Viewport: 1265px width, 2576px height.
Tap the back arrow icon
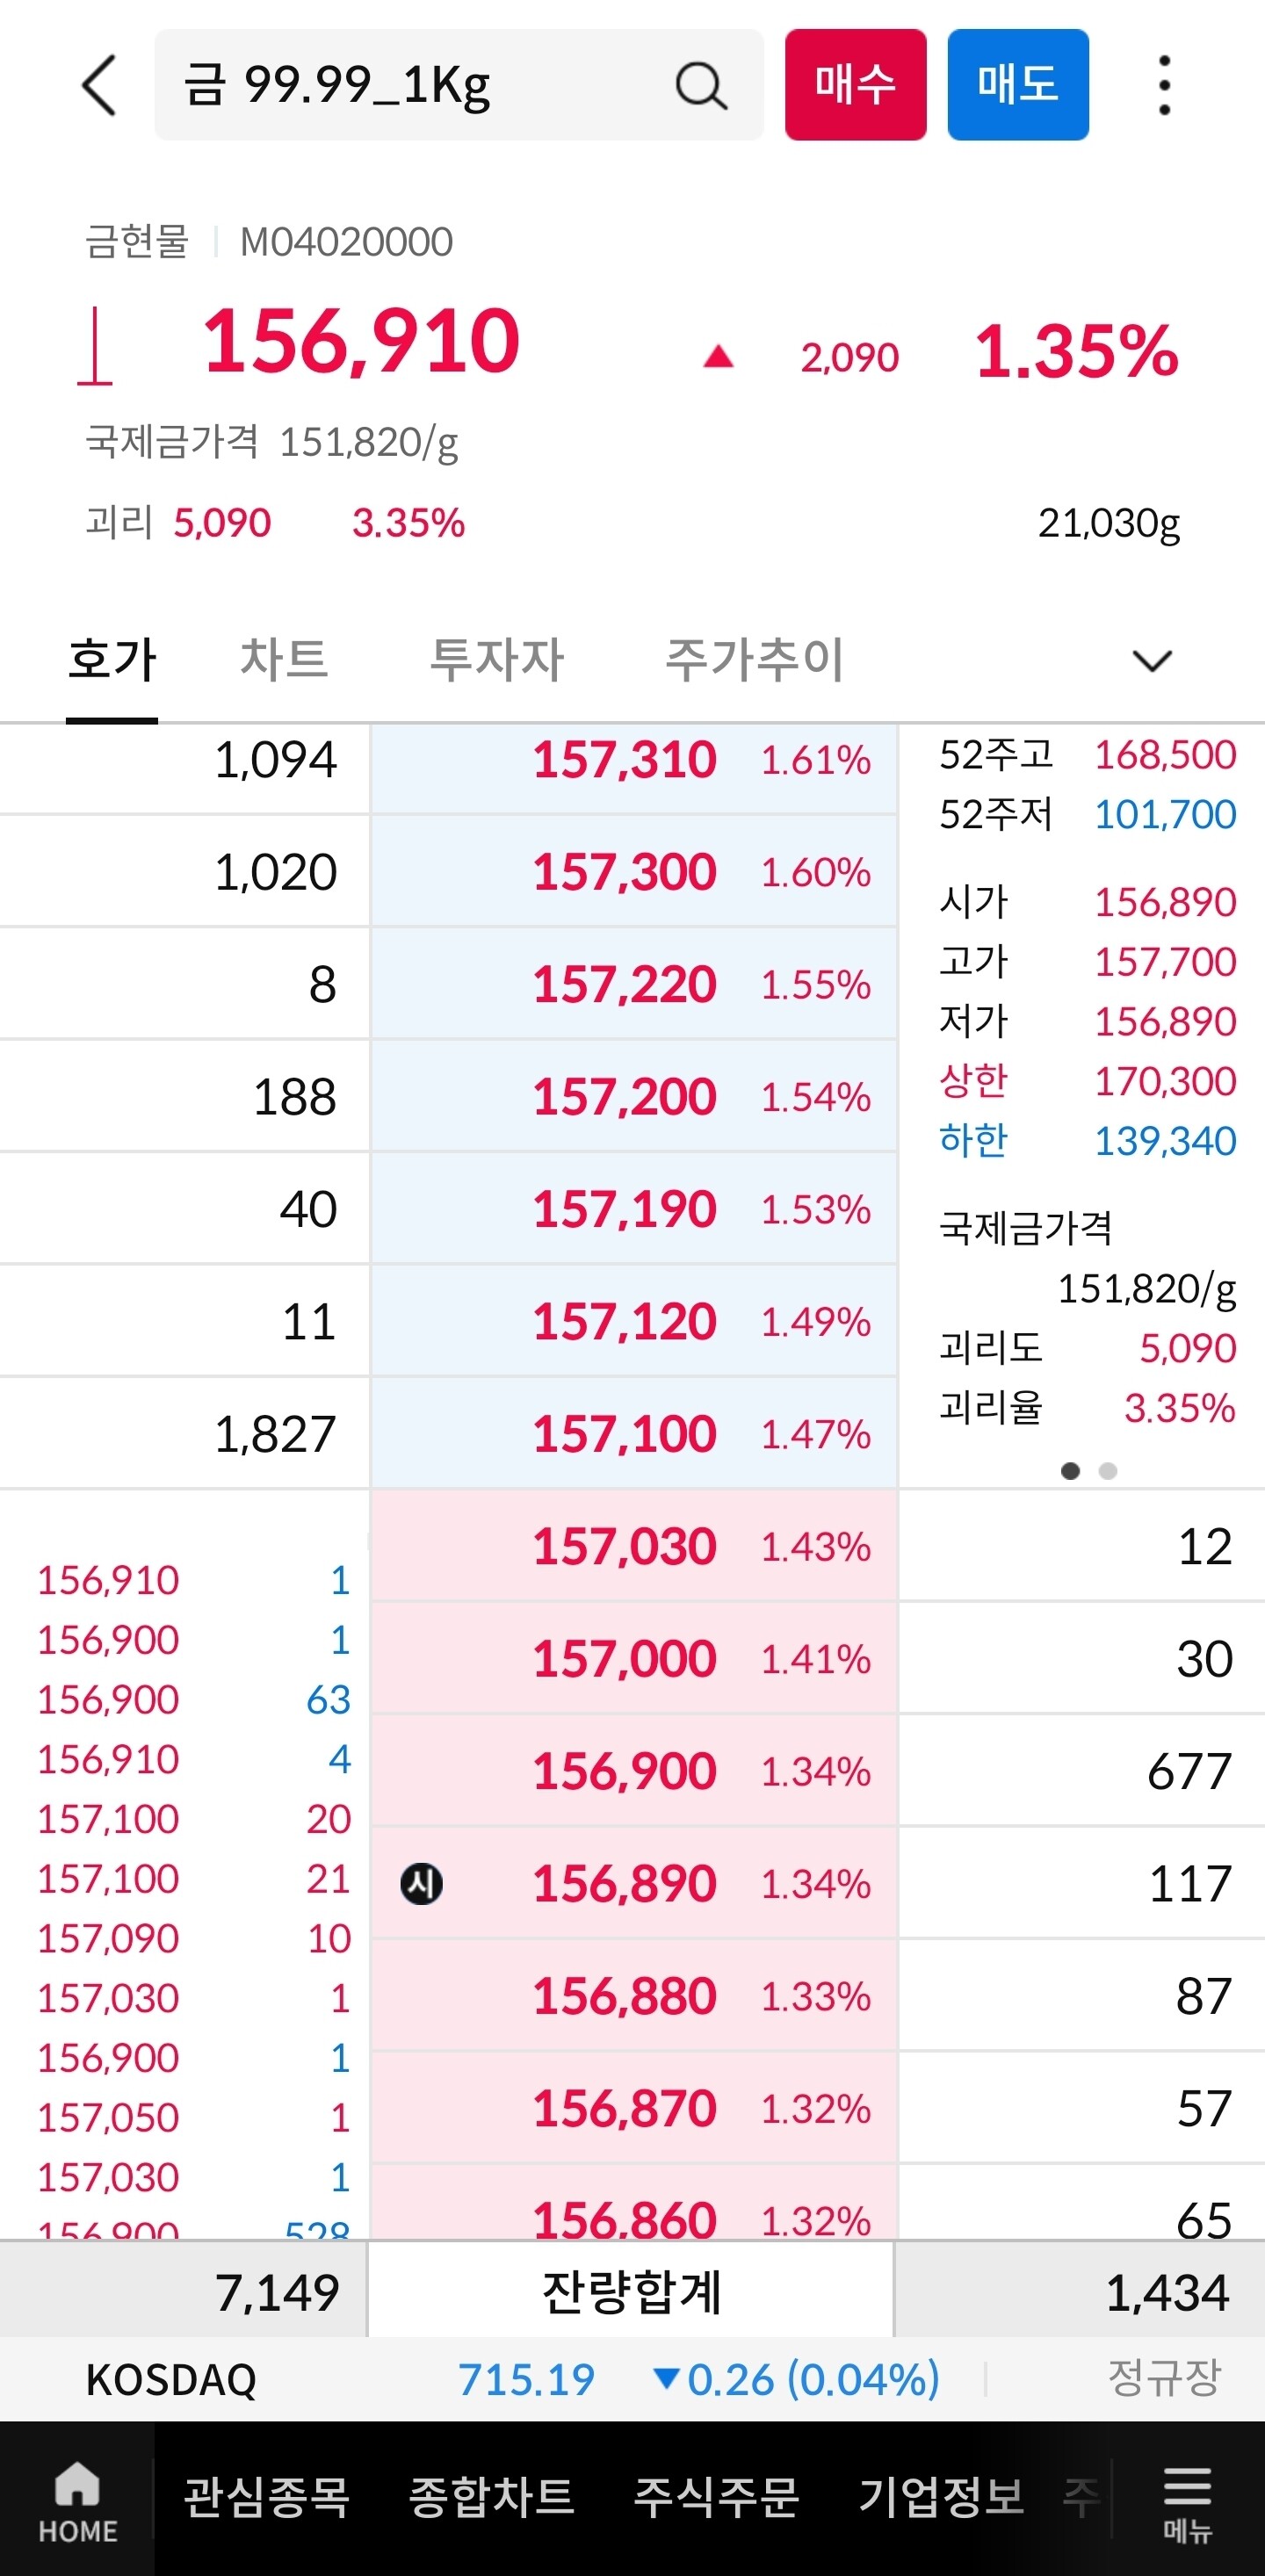[99, 85]
